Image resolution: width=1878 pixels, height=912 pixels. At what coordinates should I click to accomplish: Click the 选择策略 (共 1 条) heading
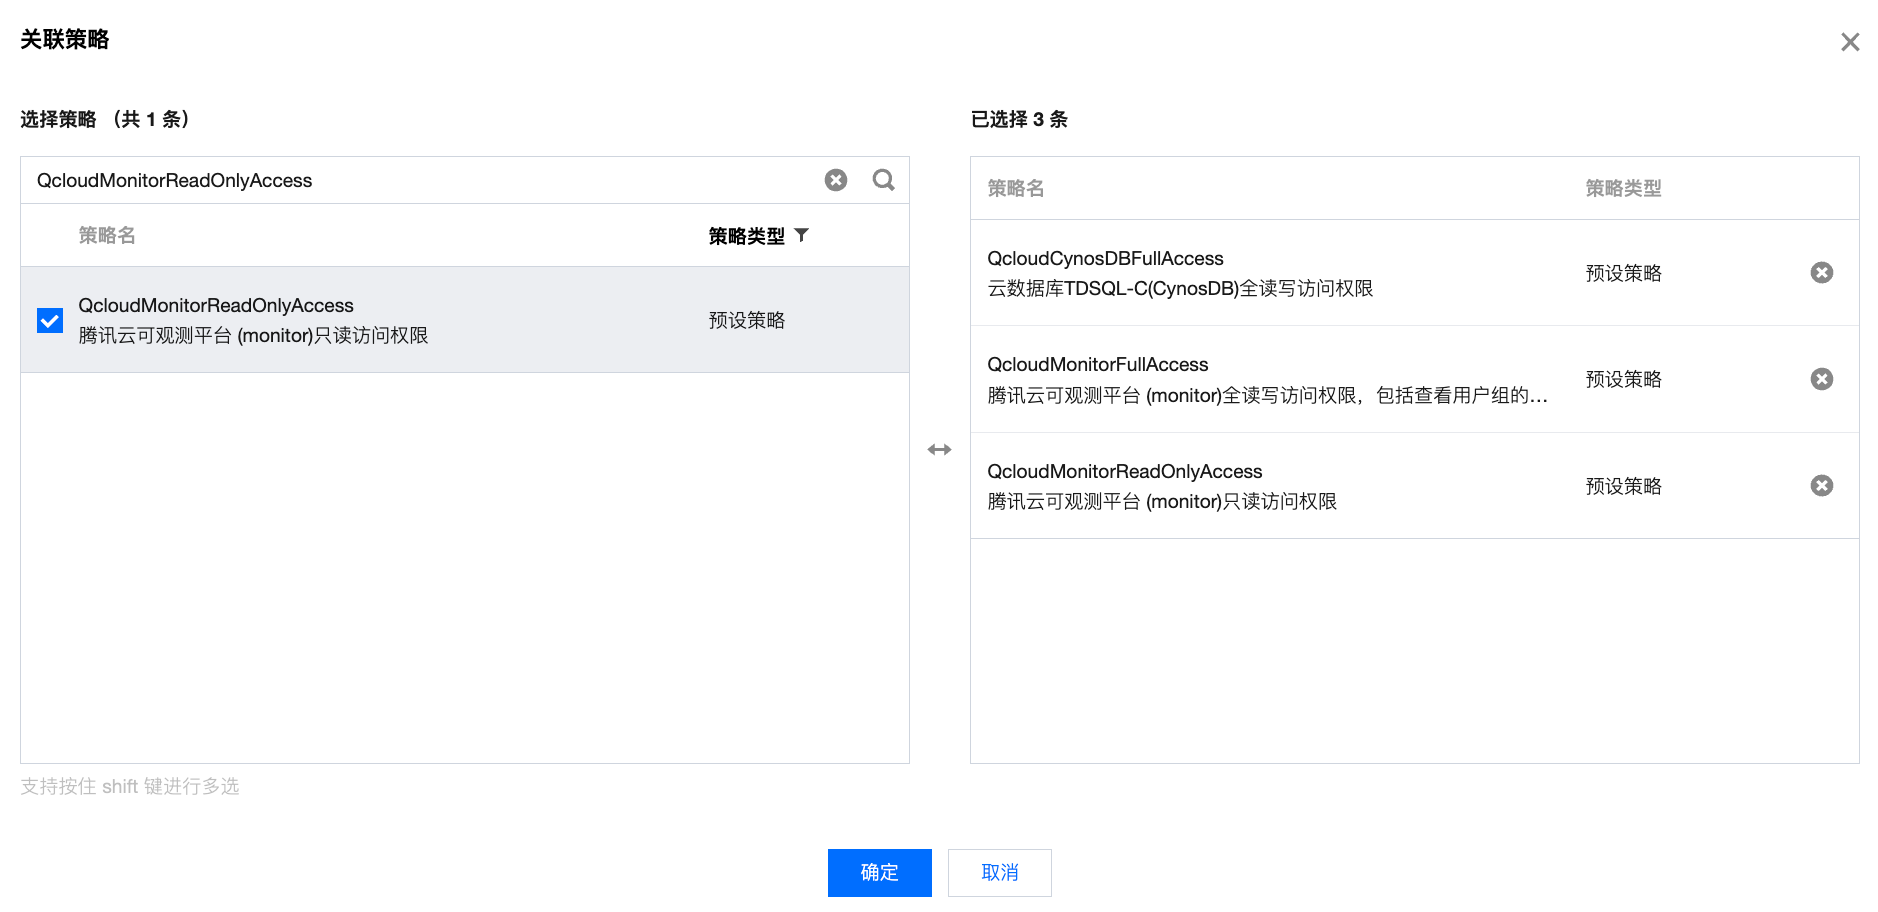coord(105,119)
